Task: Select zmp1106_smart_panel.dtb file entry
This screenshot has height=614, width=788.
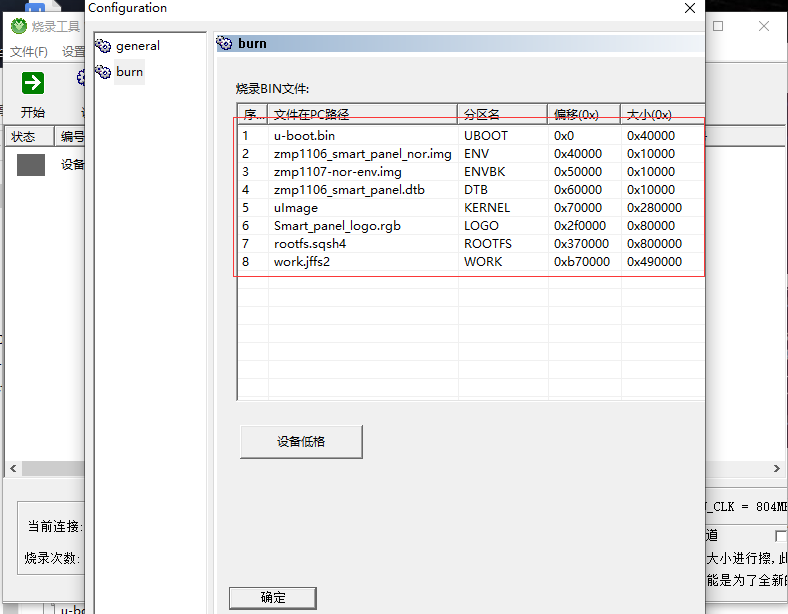Action: [x=349, y=190]
